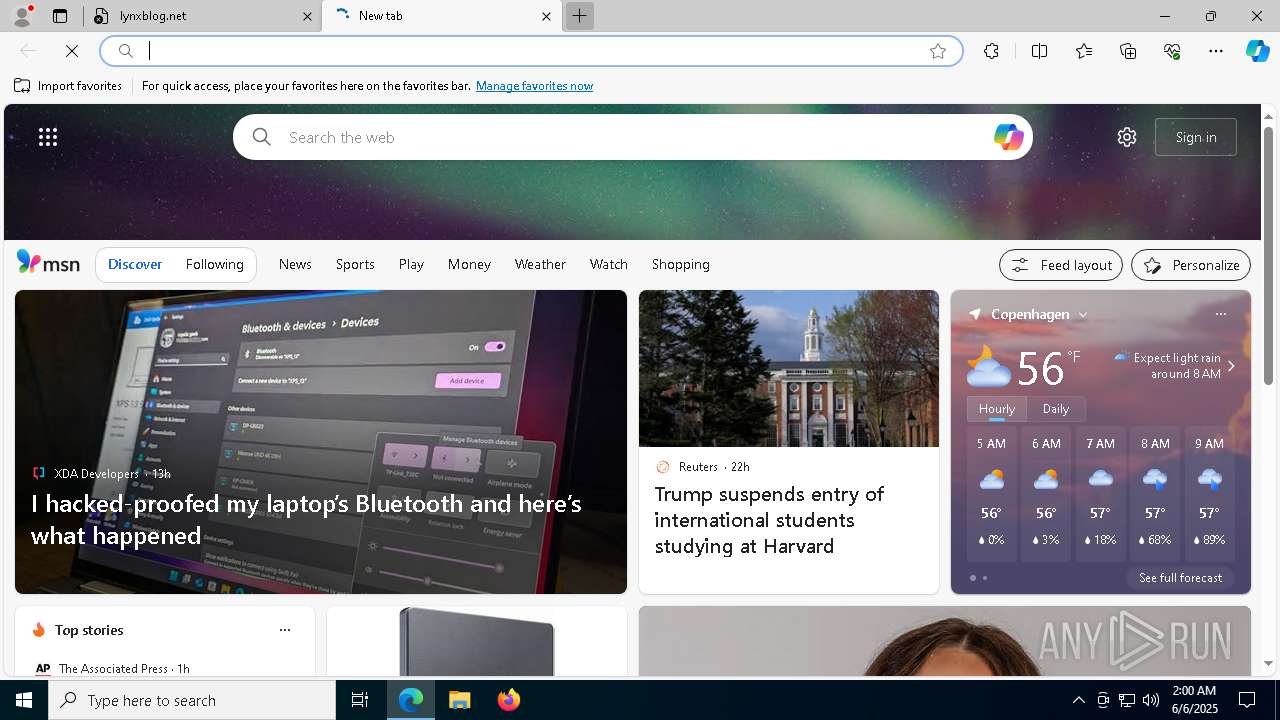The width and height of the screenshot is (1280, 720).
Task: Click the back navigation arrow
Action: [x=28, y=51]
